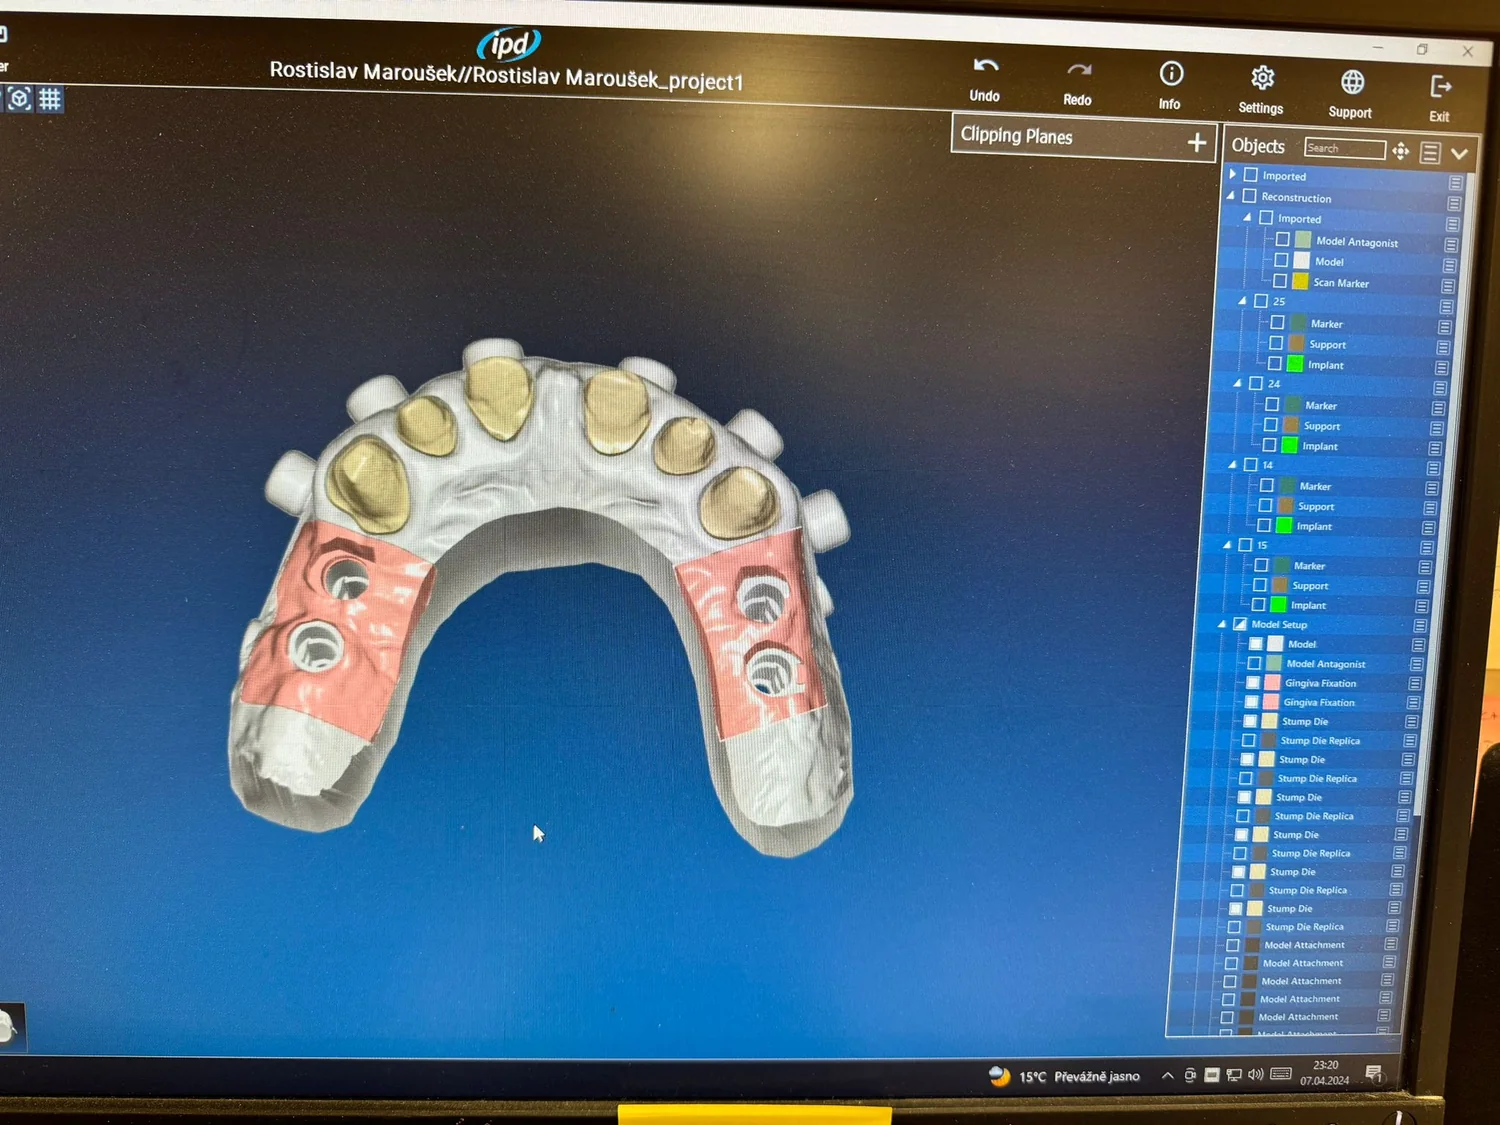The width and height of the screenshot is (1500, 1125).
Task: Open the options menu icon for Model Setup row
Action: click(1419, 626)
